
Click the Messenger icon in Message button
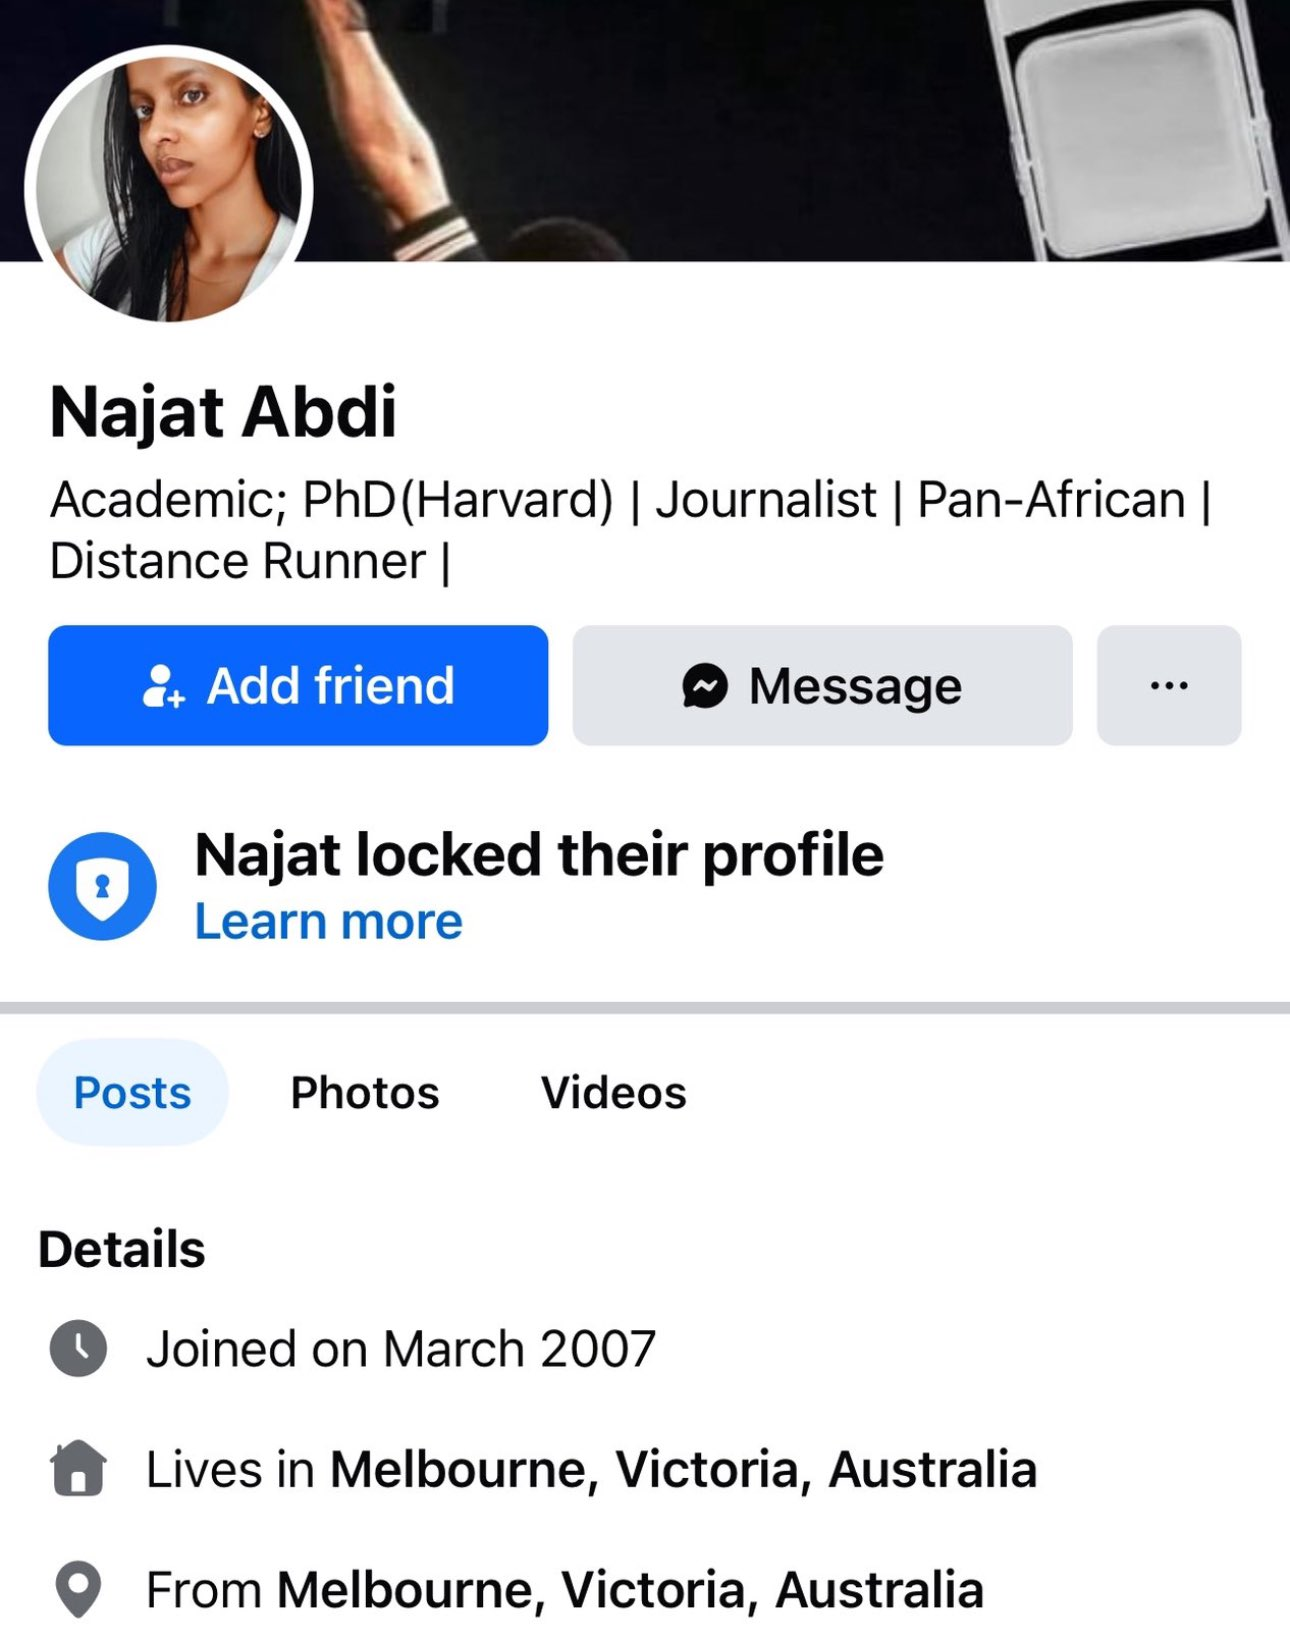pos(705,686)
